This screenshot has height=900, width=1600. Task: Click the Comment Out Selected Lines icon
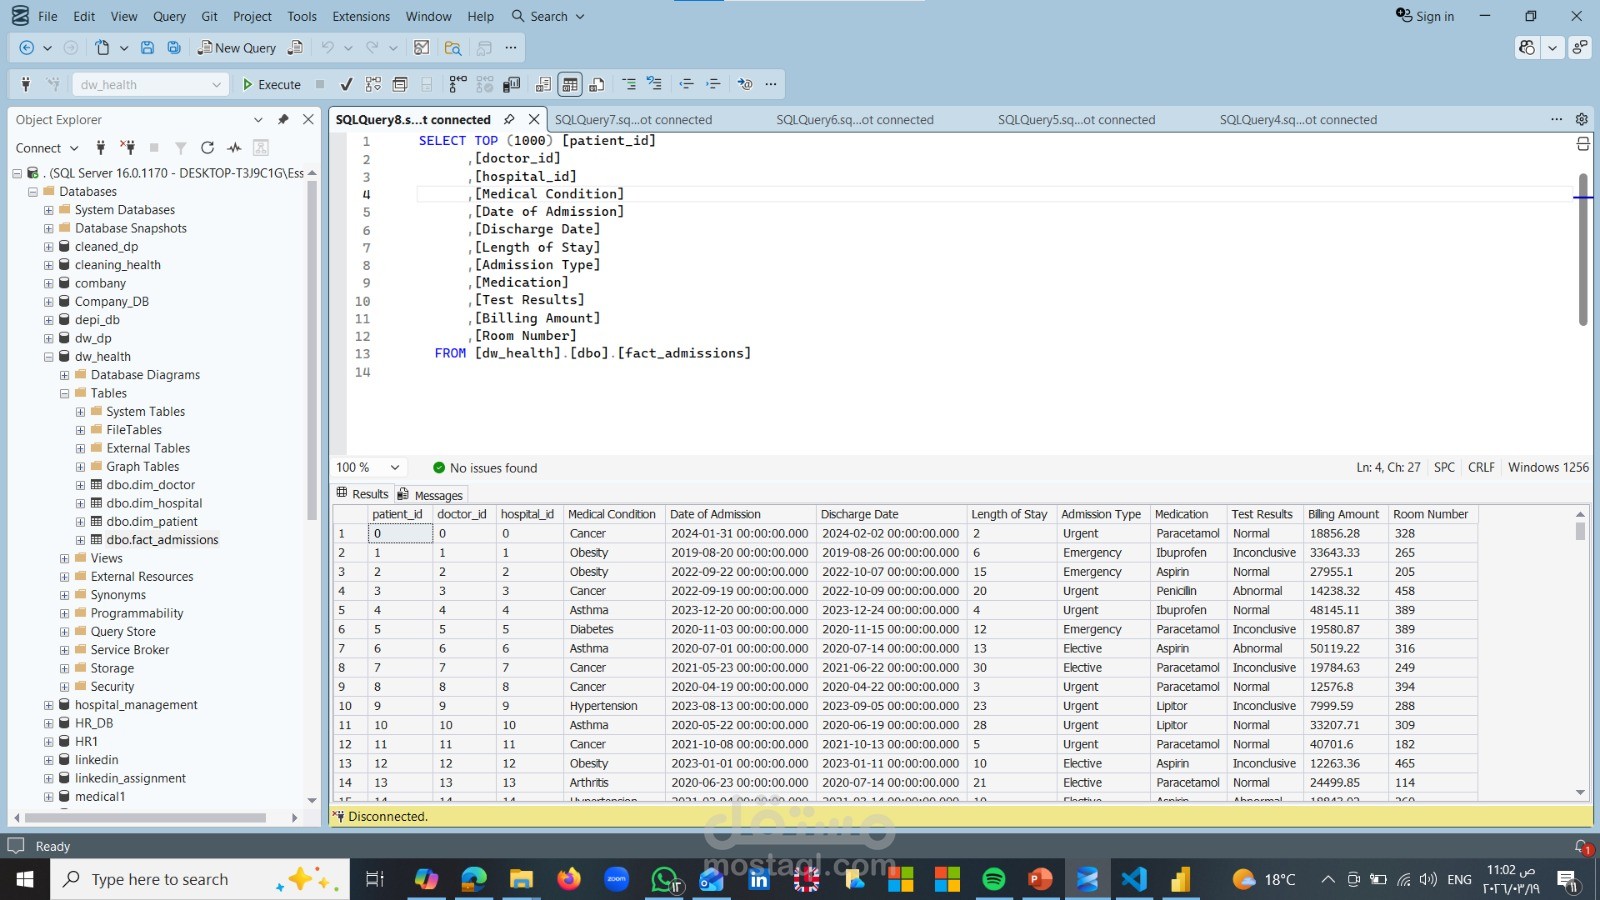click(x=629, y=85)
